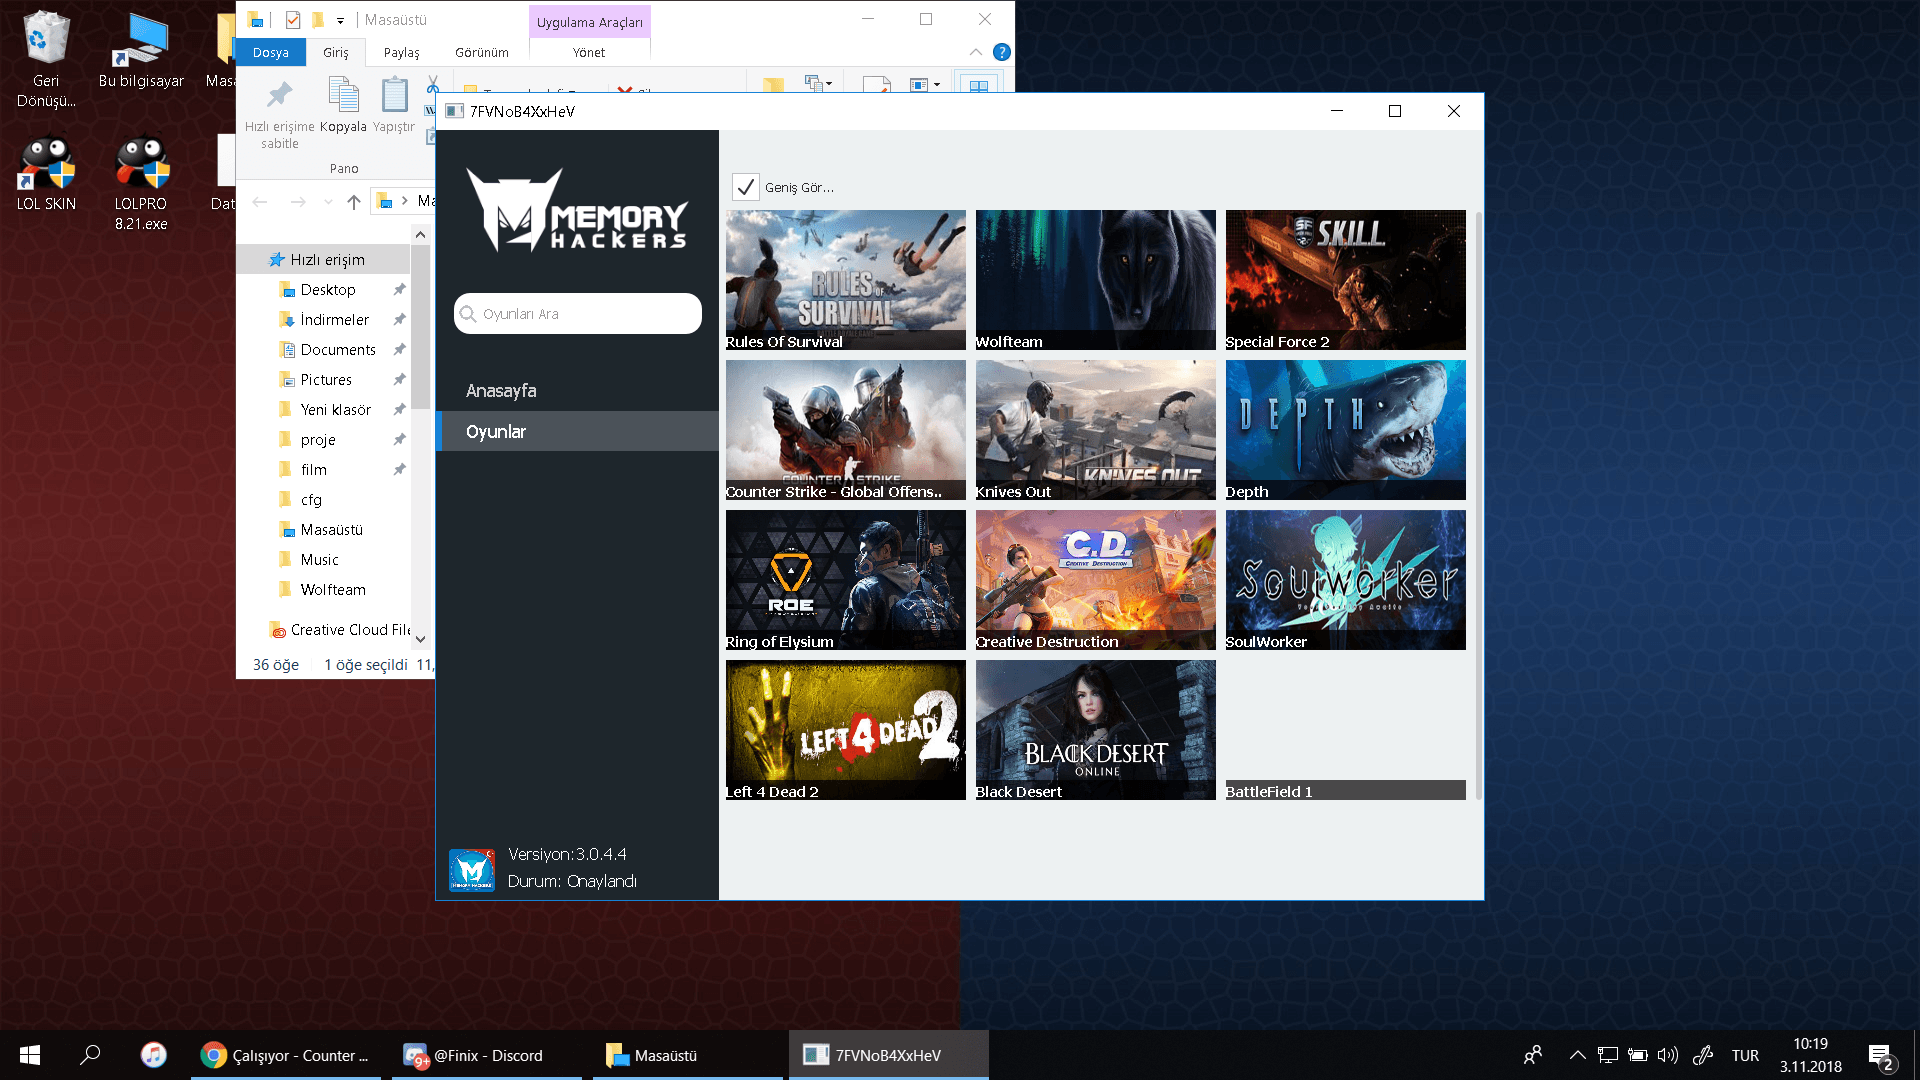Select Hızlı erişim in navigation pane
1920x1080 pixels.
324,260
